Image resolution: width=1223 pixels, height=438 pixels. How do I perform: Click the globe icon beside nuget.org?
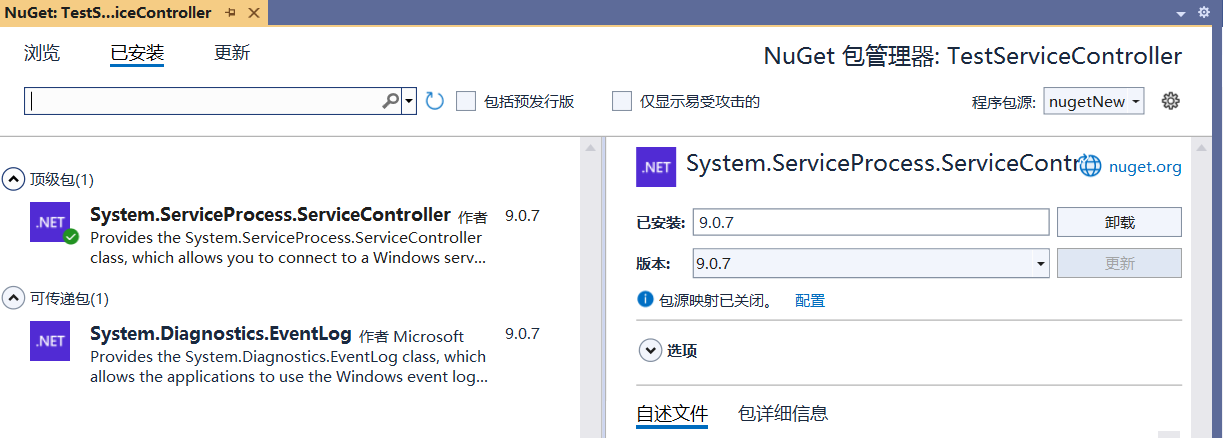(x=1090, y=166)
